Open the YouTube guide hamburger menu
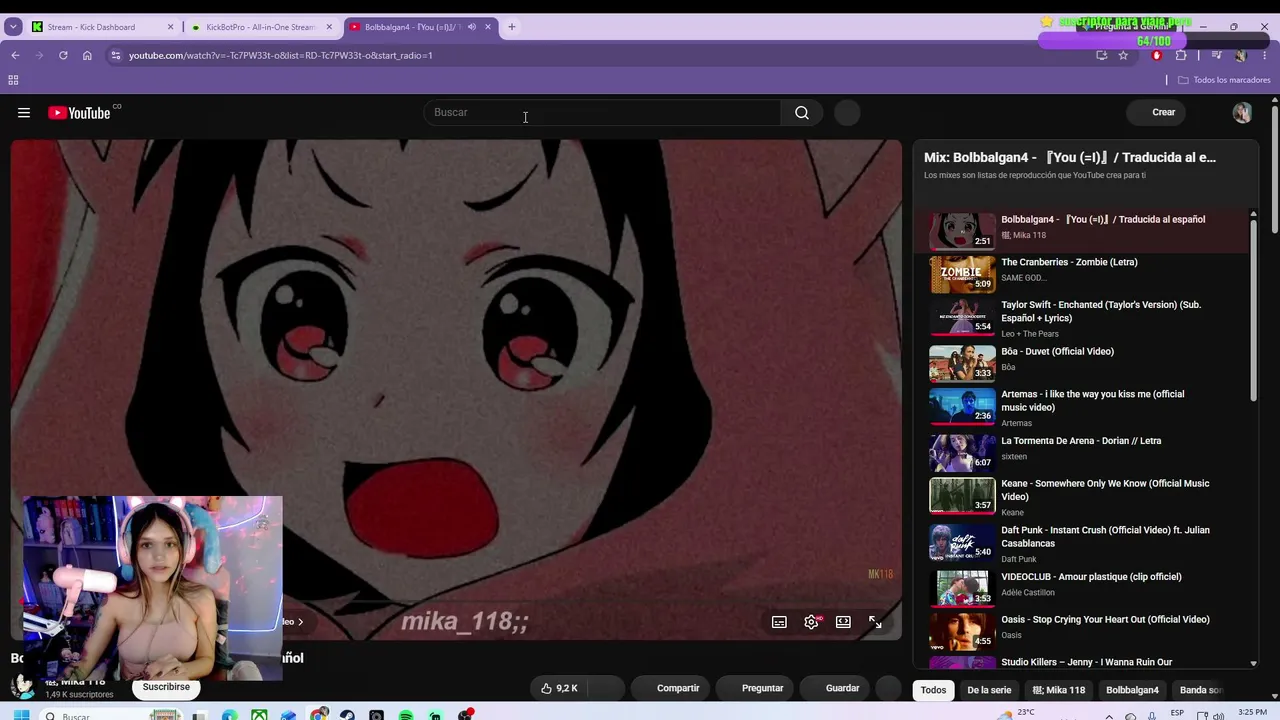This screenshot has width=1280, height=720. click(24, 113)
